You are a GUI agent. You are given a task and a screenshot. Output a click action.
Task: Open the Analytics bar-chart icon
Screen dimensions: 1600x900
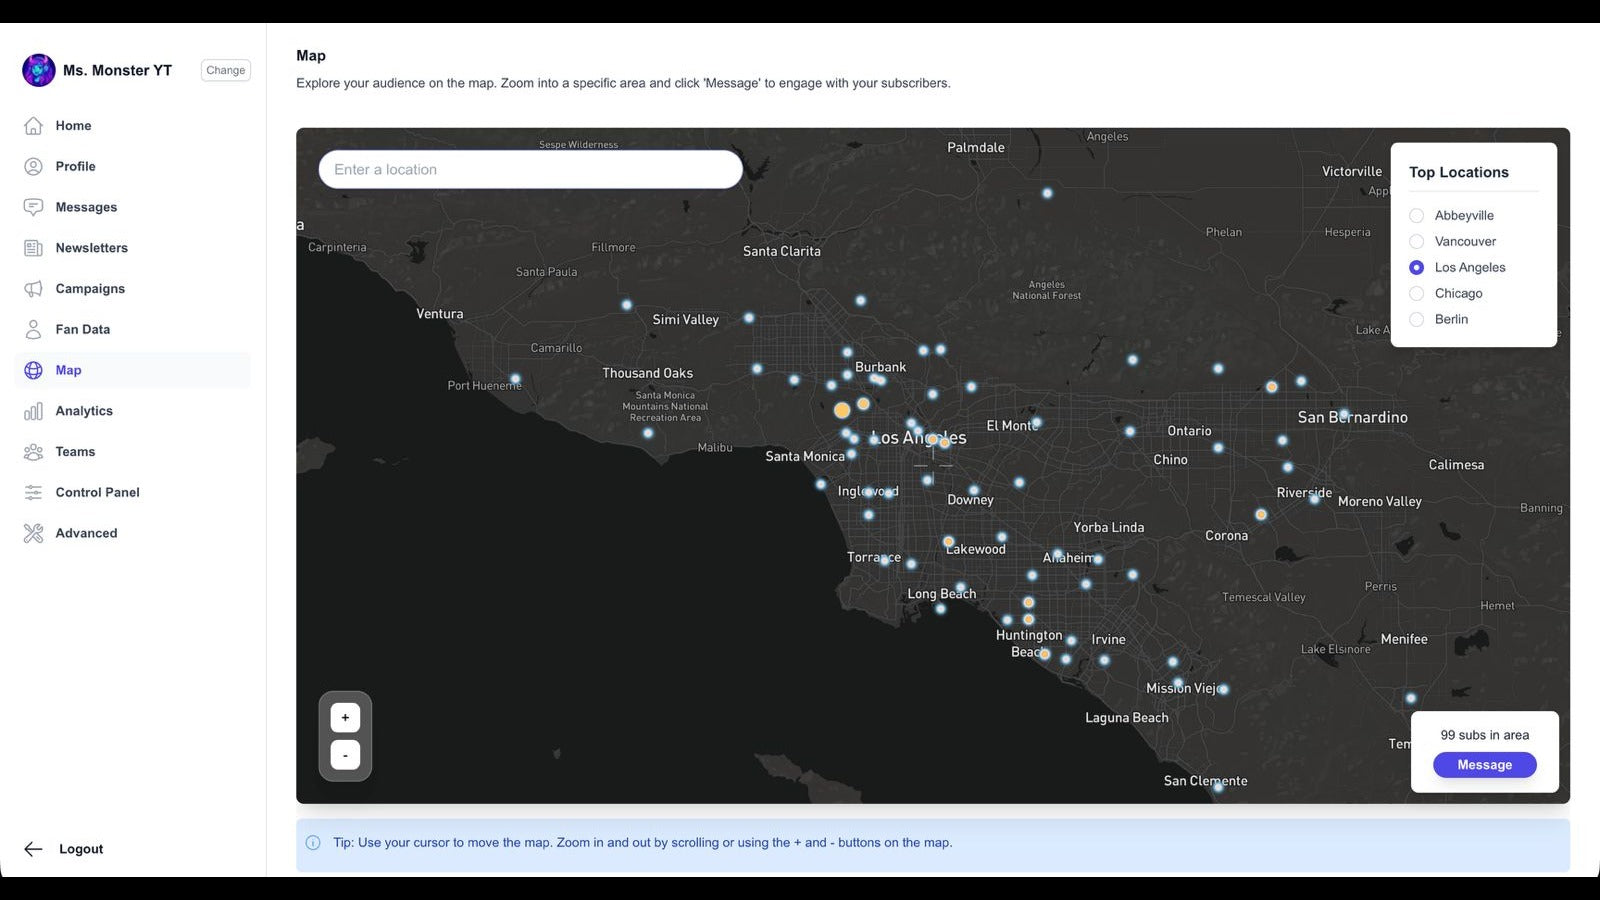pyautogui.click(x=34, y=410)
